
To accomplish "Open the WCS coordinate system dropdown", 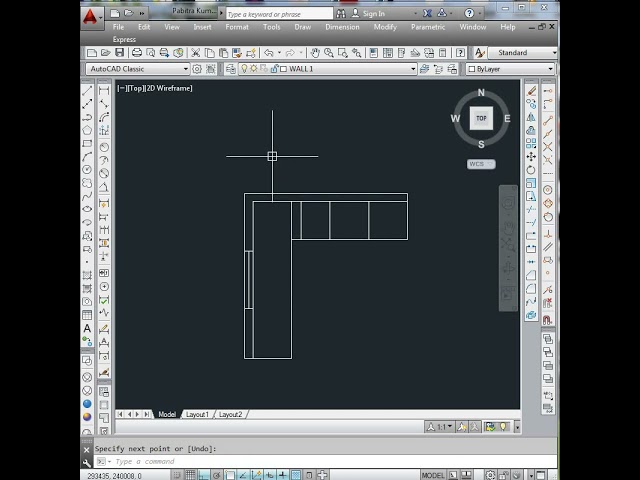I will (x=481, y=164).
